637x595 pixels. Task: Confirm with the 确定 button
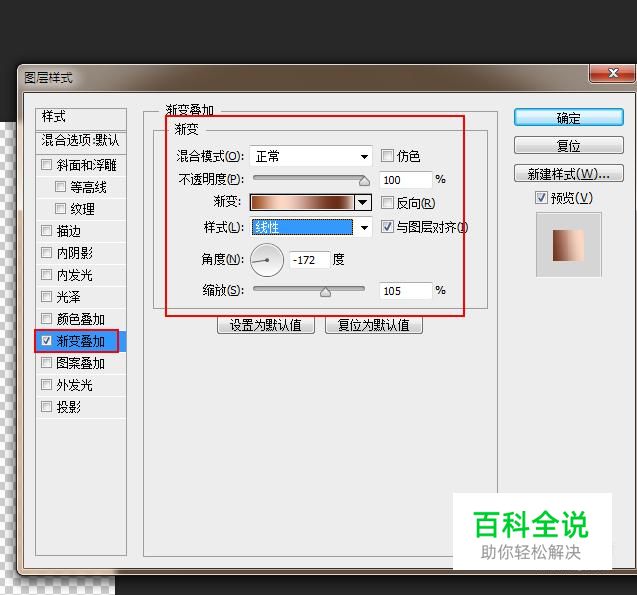[x=568, y=118]
